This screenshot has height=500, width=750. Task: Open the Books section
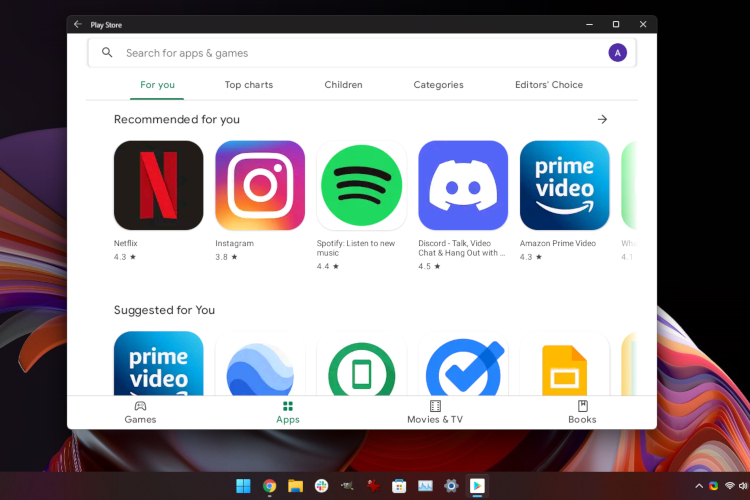point(582,412)
